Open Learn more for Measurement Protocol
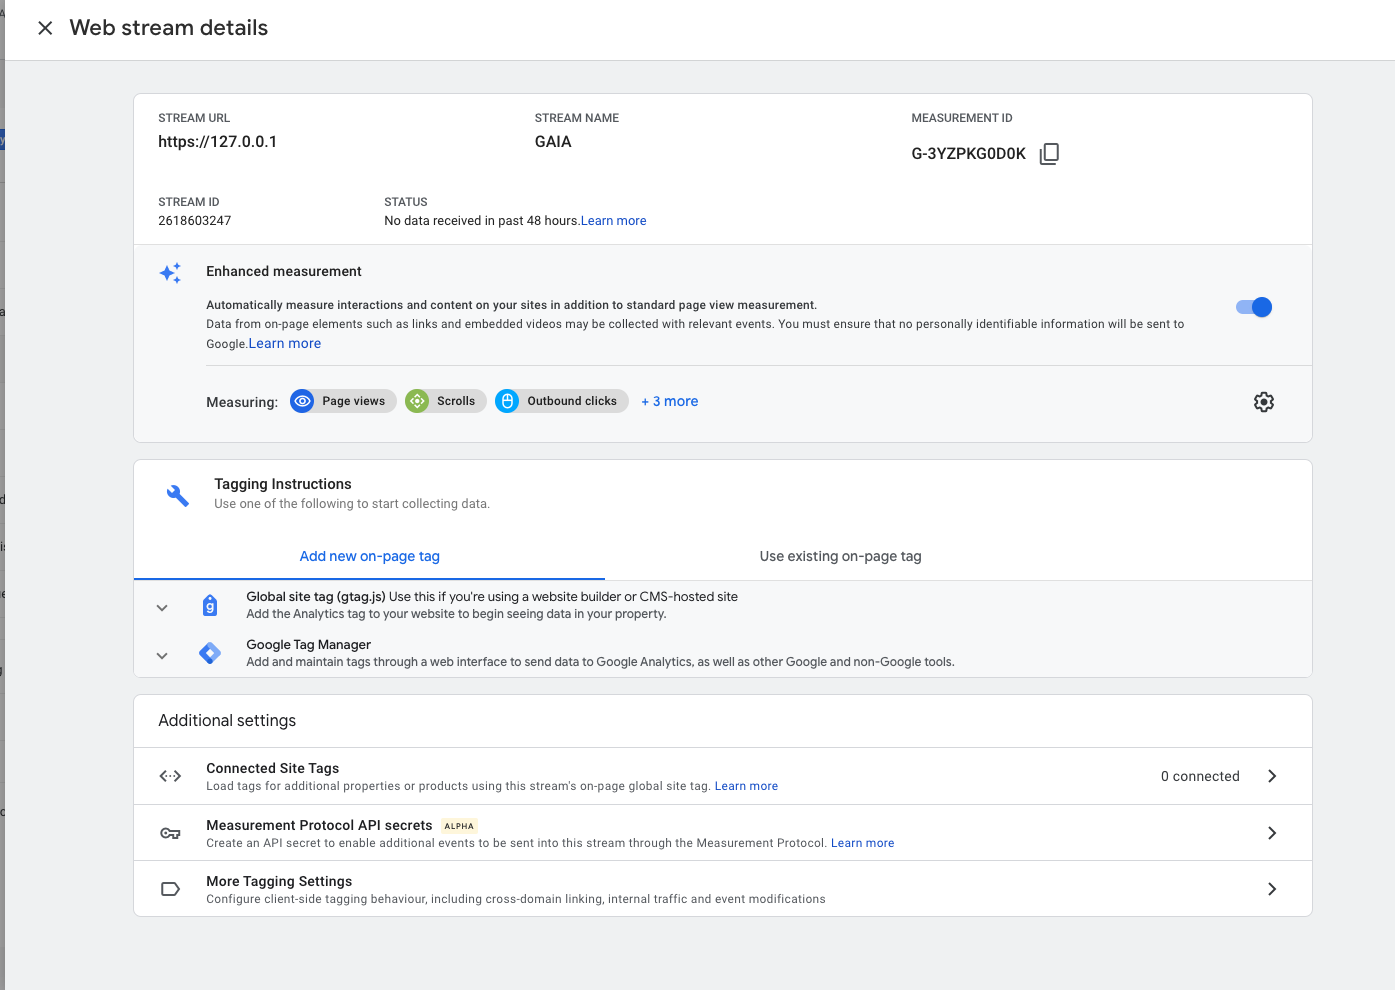 click(863, 843)
